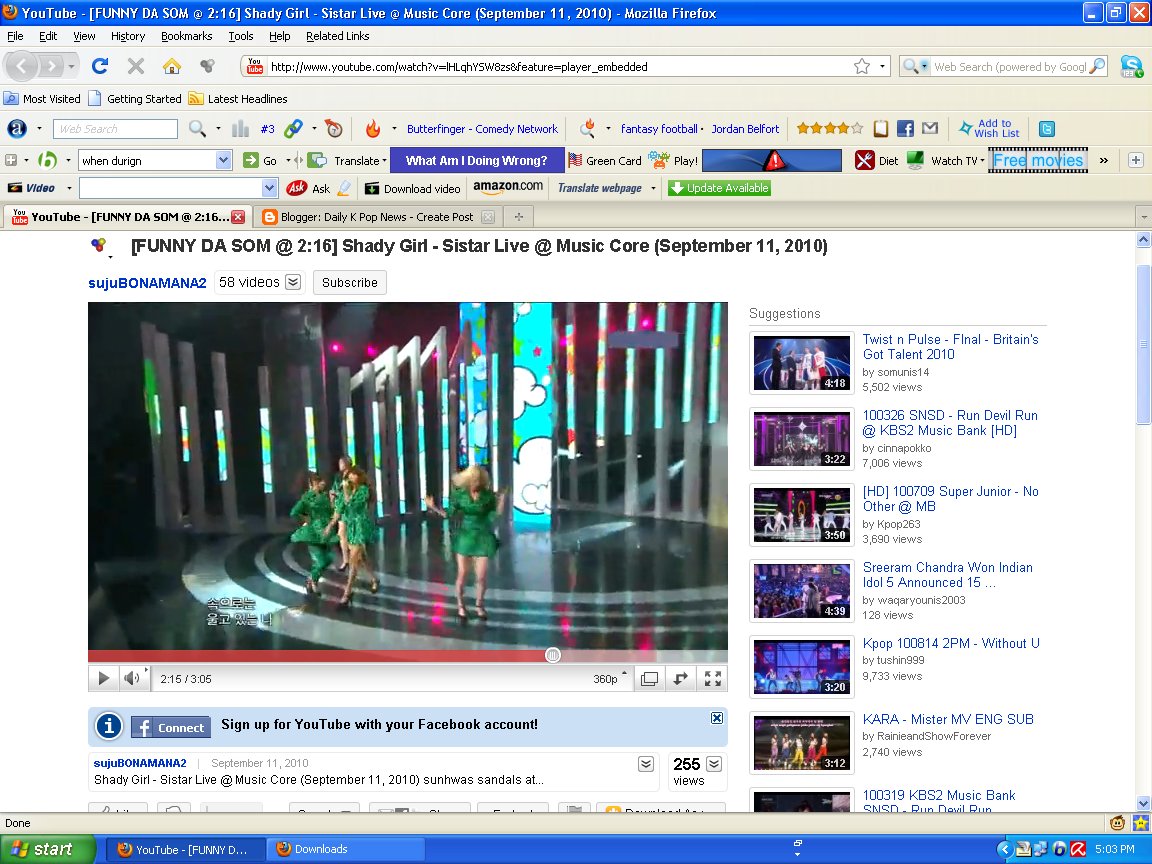
Task: Click the magnifier search icon in AOL toolbar
Action: tap(197, 129)
